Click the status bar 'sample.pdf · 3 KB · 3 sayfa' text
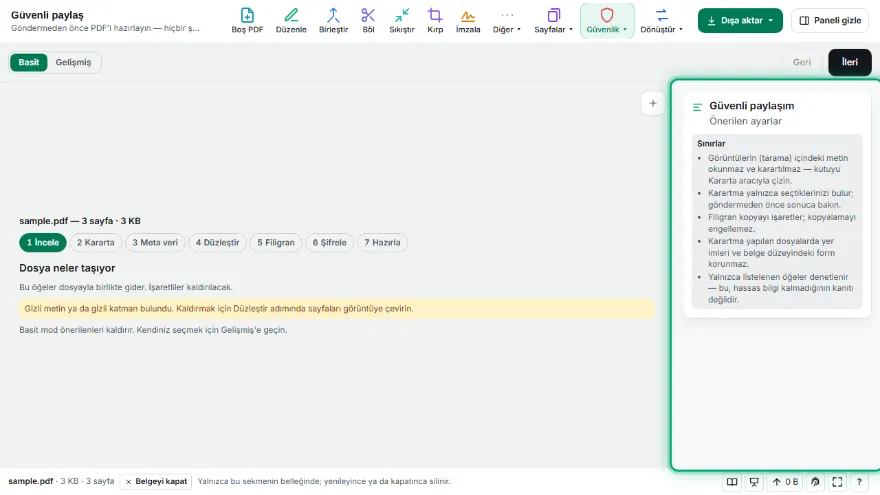Image resolution: width=880 pixels, height=495 pixels. [x=61, y=482]
